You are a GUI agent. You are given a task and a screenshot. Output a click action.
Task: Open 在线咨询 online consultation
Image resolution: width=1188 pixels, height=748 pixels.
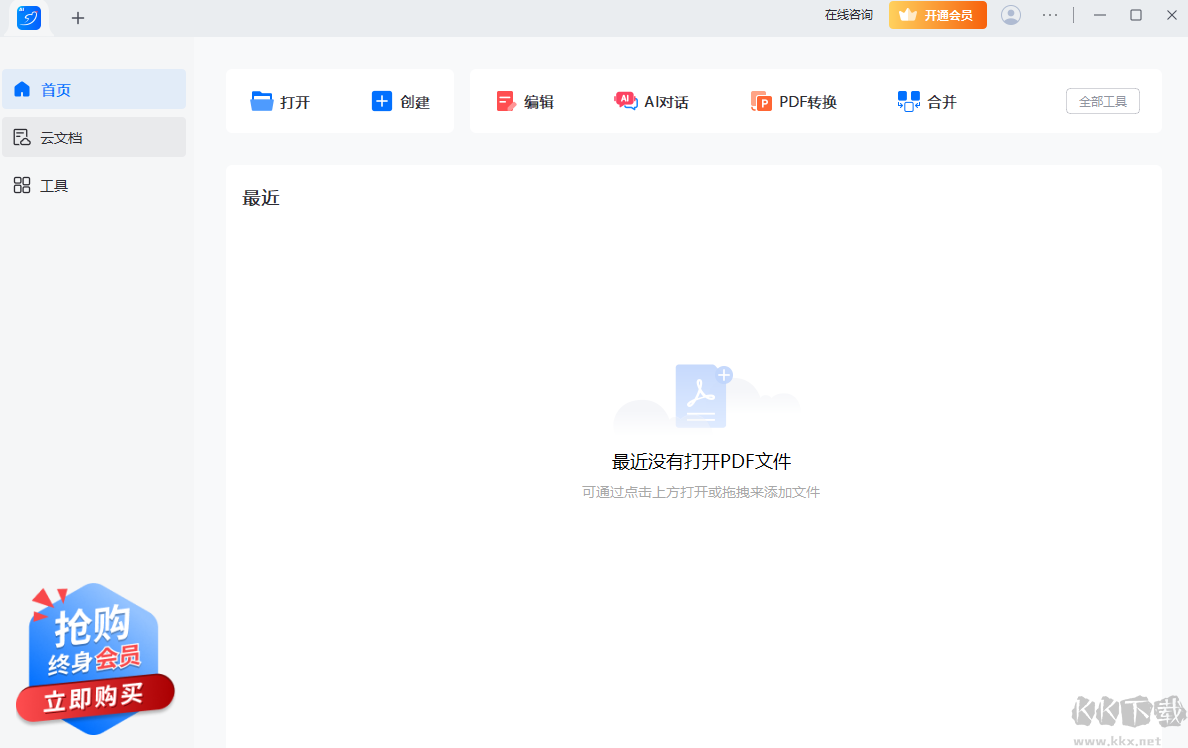[x=848, y=15]
